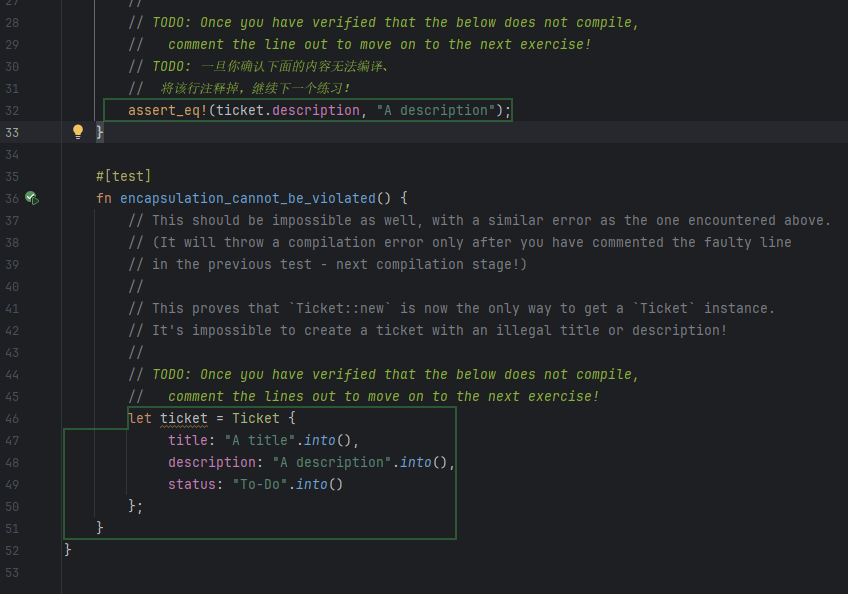This screenshot has height=594, width=848.
Task: Click the #[test] attribute
Action: 123,176
